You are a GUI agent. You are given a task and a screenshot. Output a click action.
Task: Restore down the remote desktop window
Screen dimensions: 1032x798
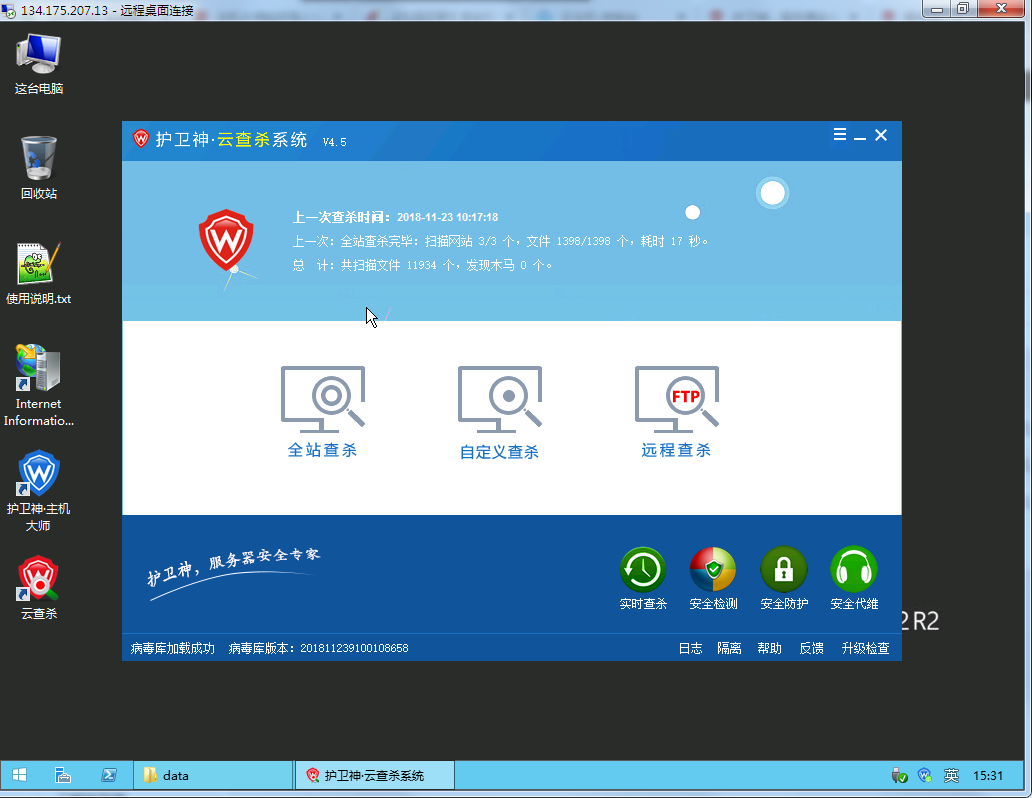point(963,9)
